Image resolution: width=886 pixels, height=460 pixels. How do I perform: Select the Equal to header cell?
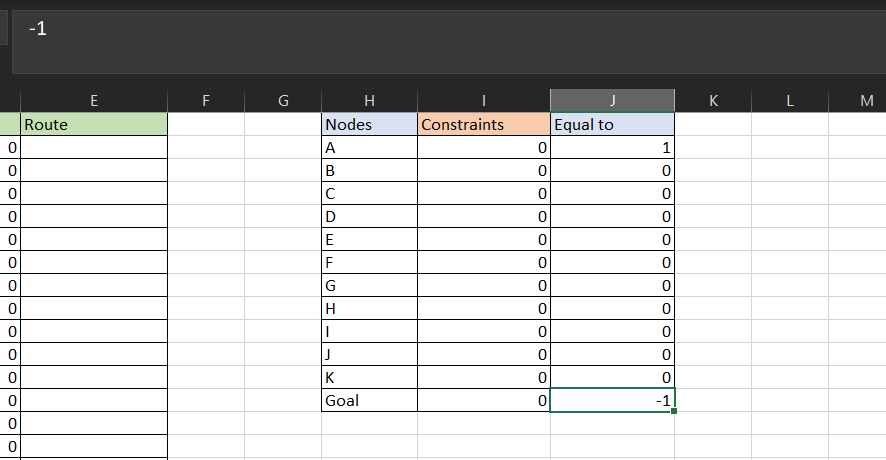pos(612,125)
